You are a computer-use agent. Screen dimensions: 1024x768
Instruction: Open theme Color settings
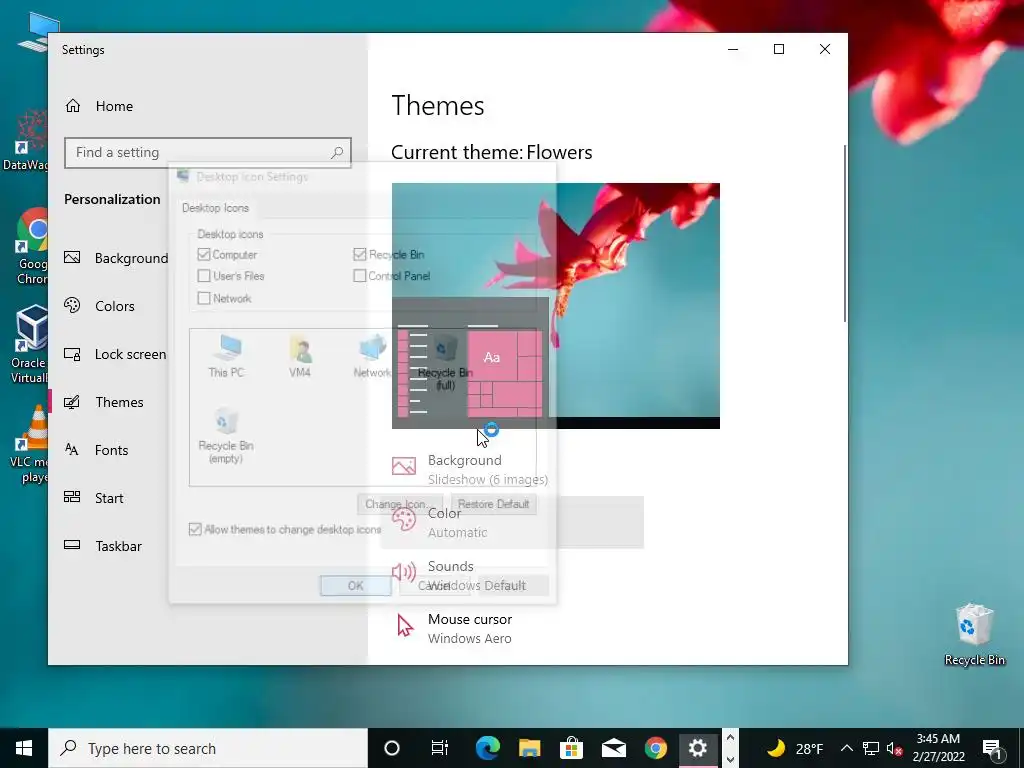(440, 522)
